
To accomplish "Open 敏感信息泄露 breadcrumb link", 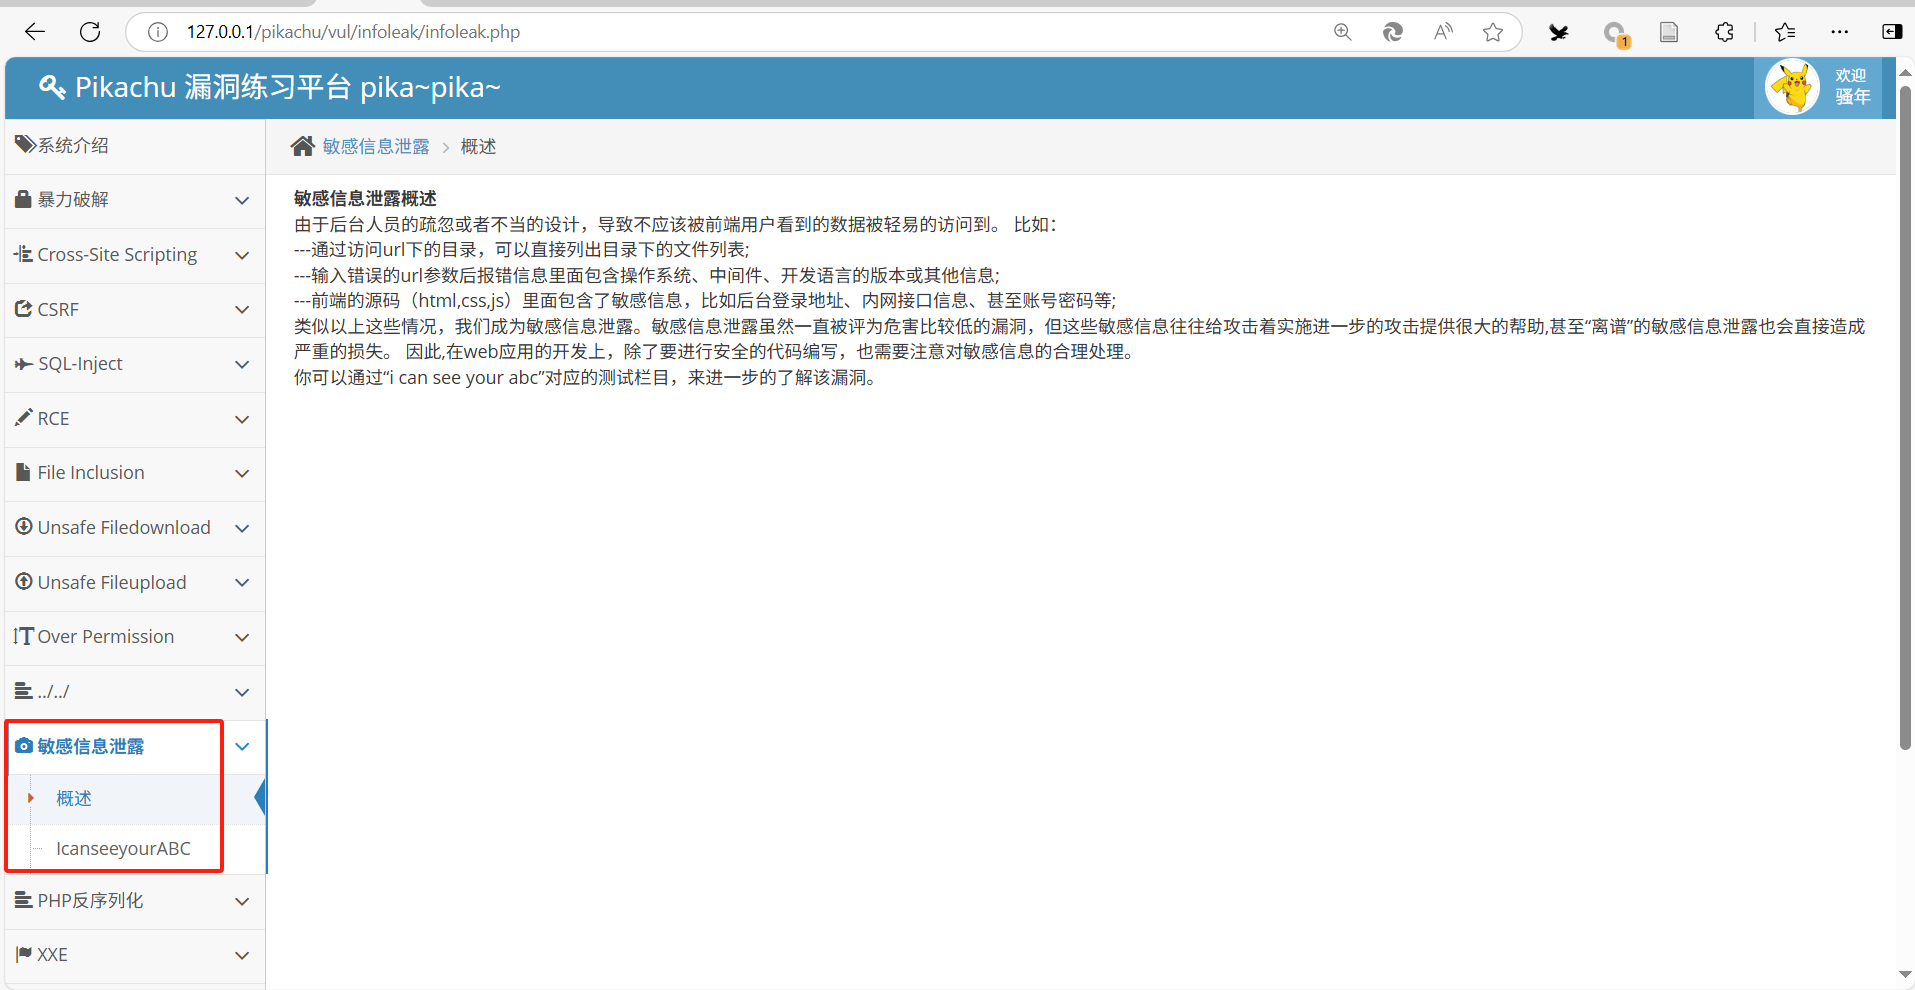I will coord(376,146).
